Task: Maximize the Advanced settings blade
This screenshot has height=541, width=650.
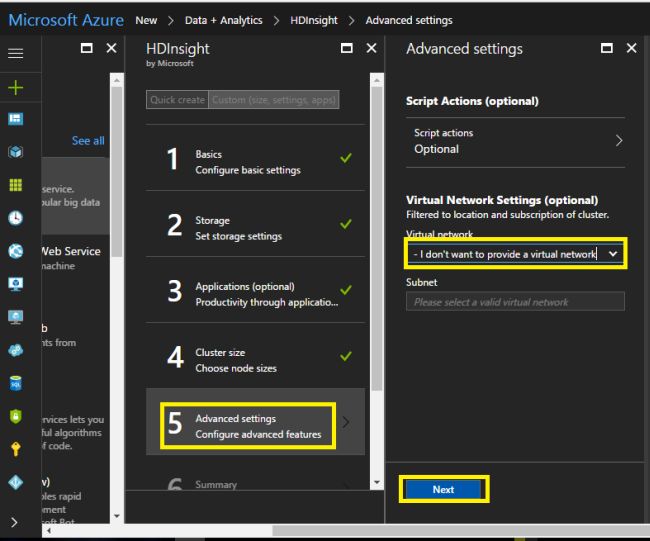Action: point(607,49)
